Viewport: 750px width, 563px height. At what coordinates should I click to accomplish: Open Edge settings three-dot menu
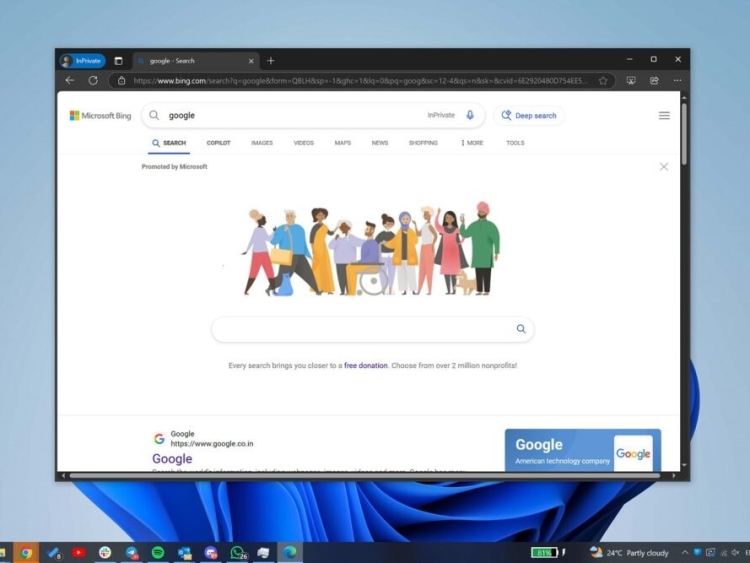[677, 81]
